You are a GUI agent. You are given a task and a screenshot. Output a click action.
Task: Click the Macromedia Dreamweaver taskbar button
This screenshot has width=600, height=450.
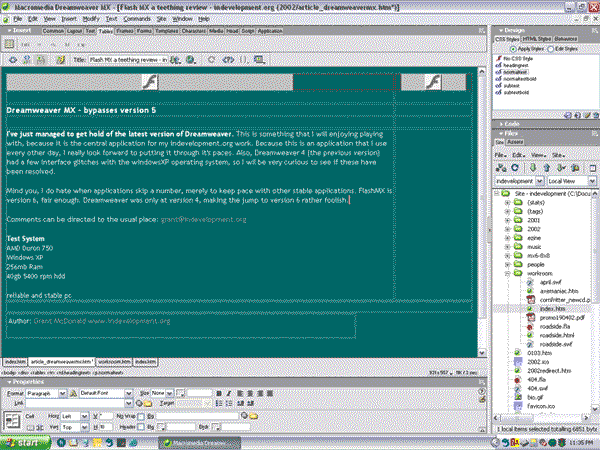tap(199, 443)
